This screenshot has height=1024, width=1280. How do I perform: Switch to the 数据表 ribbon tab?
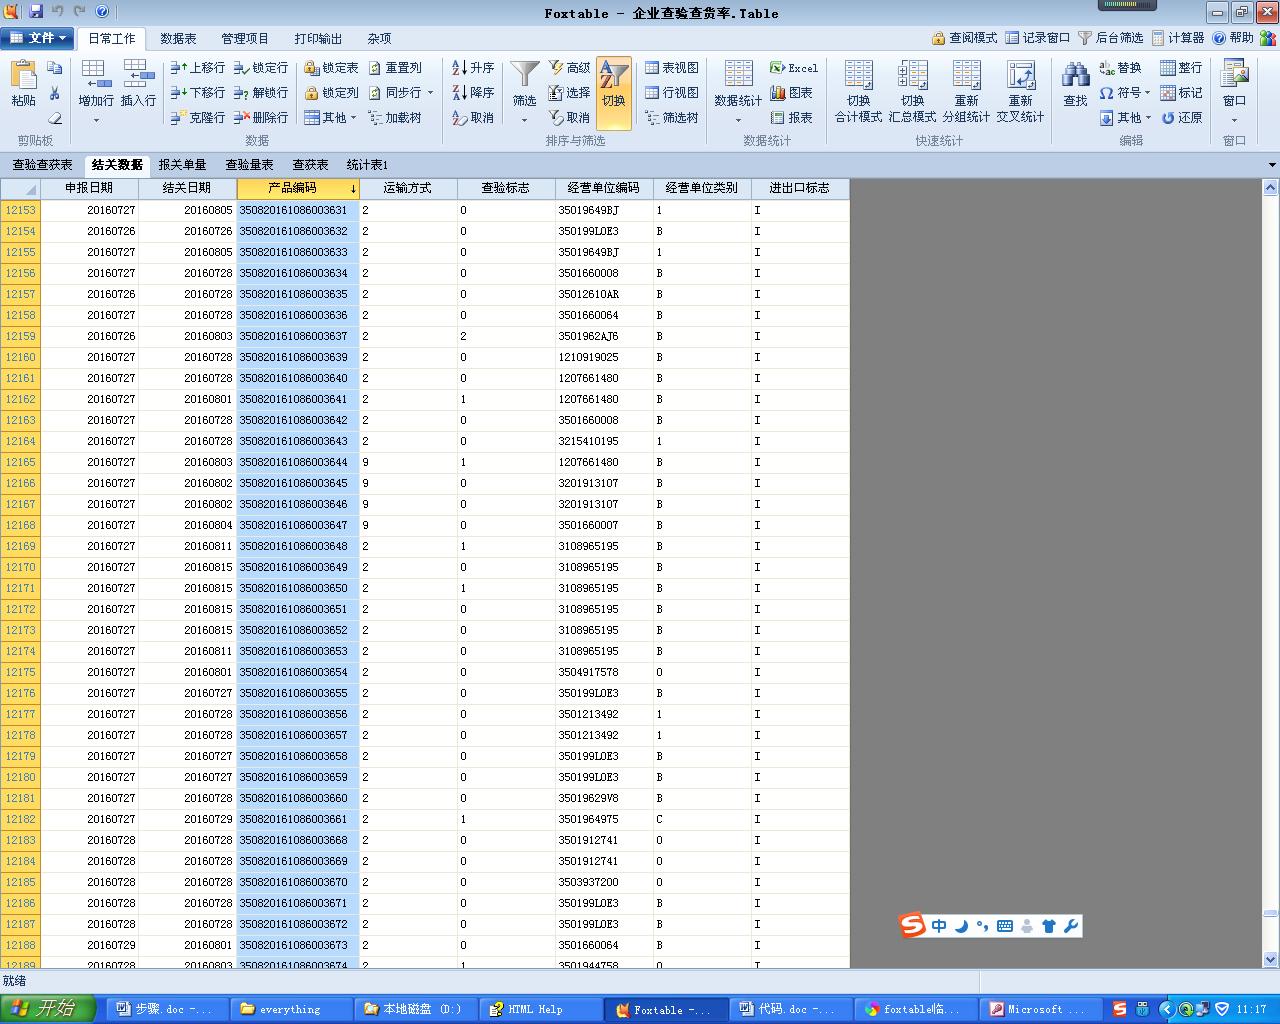(x=178, y=39)
